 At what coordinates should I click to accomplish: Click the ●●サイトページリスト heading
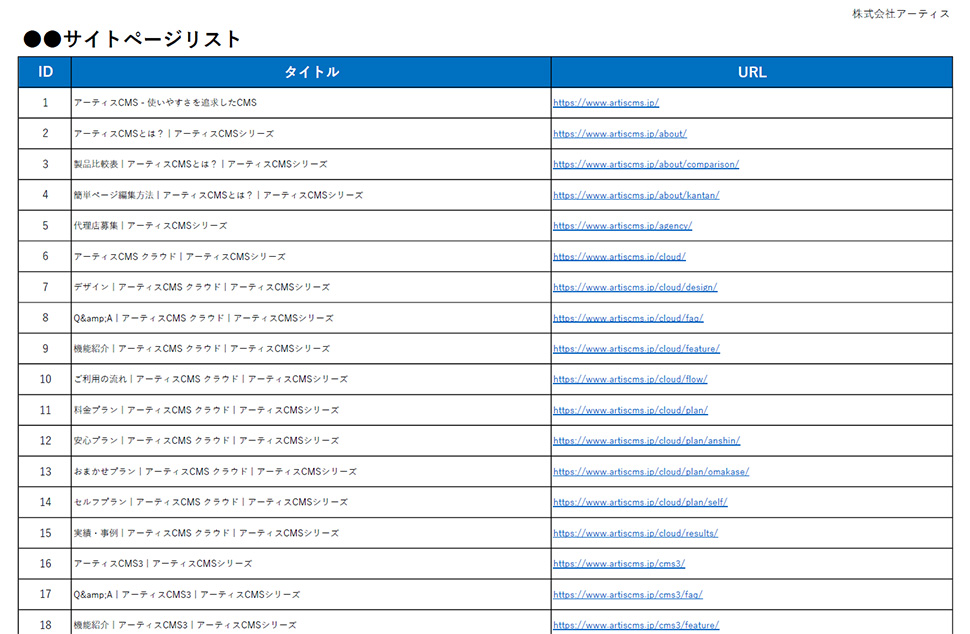[x=132, y=39]
